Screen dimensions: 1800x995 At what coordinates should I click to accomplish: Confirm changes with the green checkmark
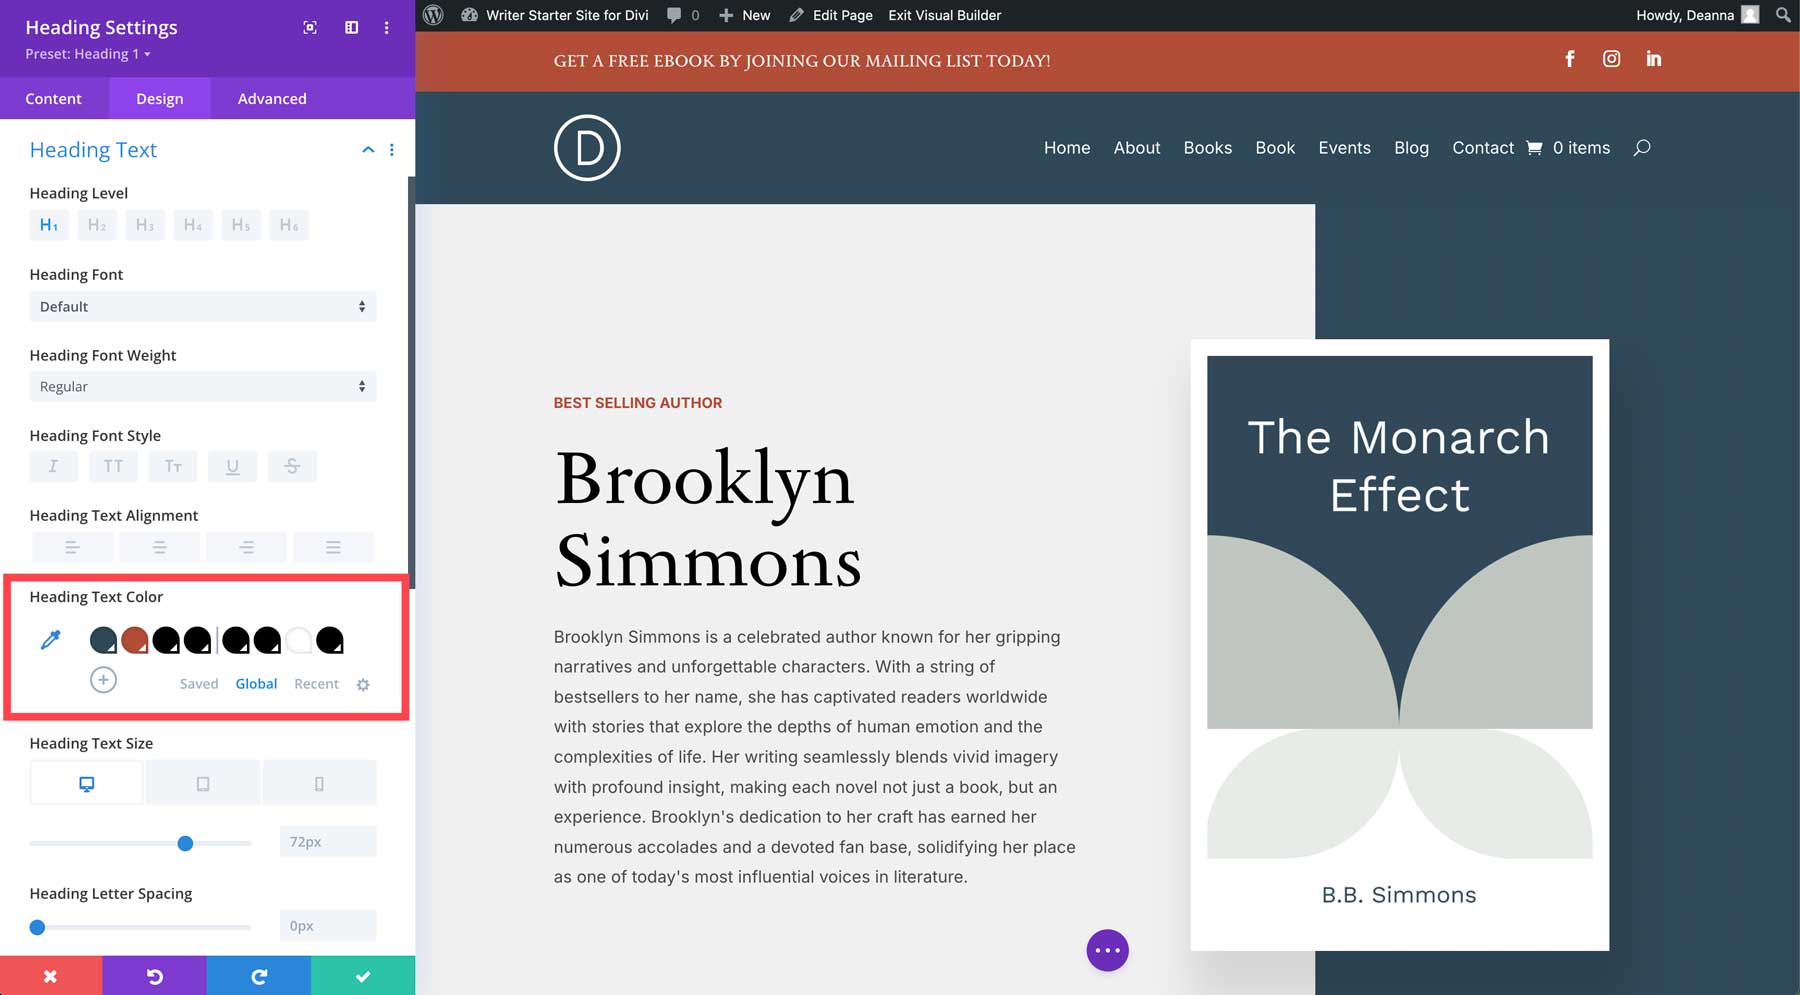point(363,975)
